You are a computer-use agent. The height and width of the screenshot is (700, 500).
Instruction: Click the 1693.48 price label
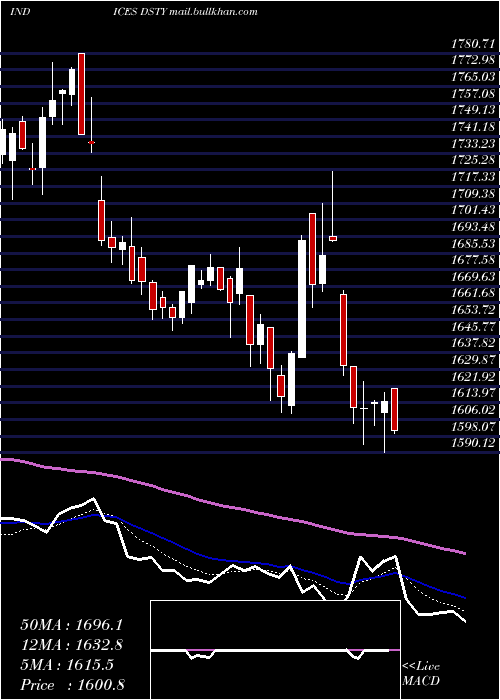click(473, 227)
